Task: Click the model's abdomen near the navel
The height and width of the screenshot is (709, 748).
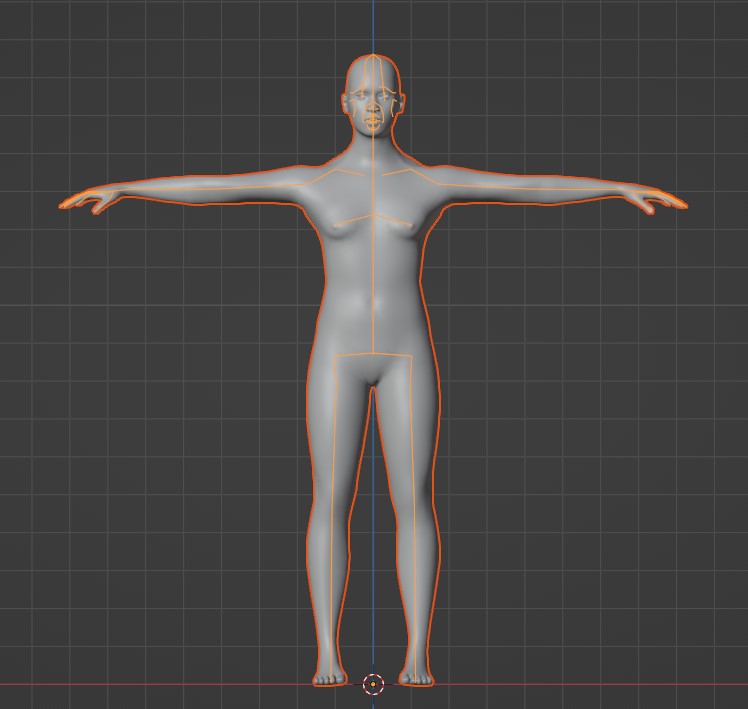Action: coord(373,300)
